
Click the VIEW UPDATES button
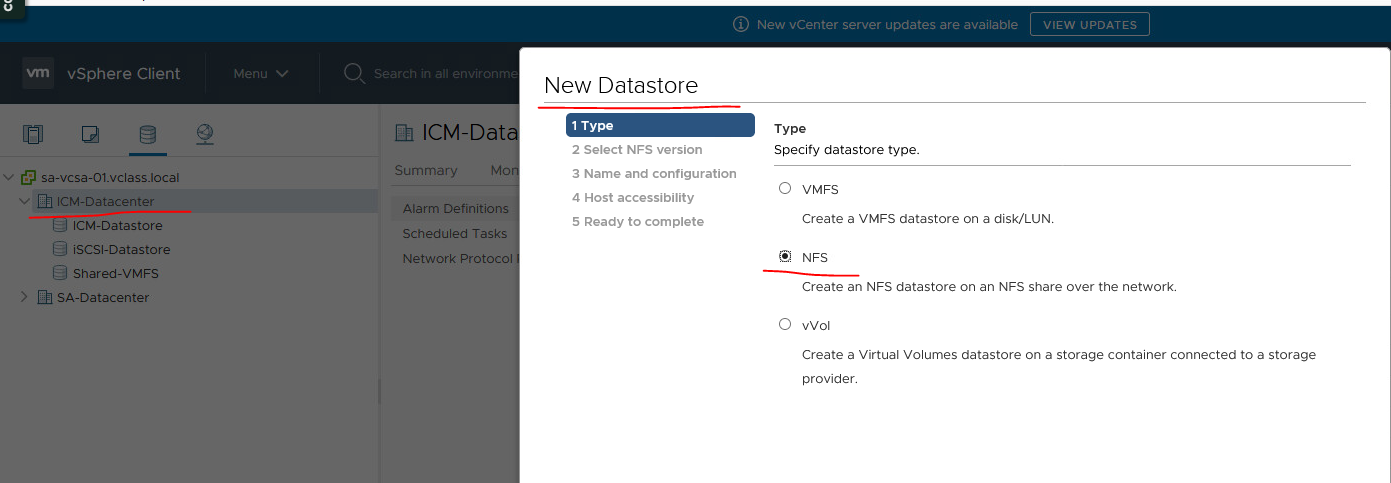pos(1090,24)
